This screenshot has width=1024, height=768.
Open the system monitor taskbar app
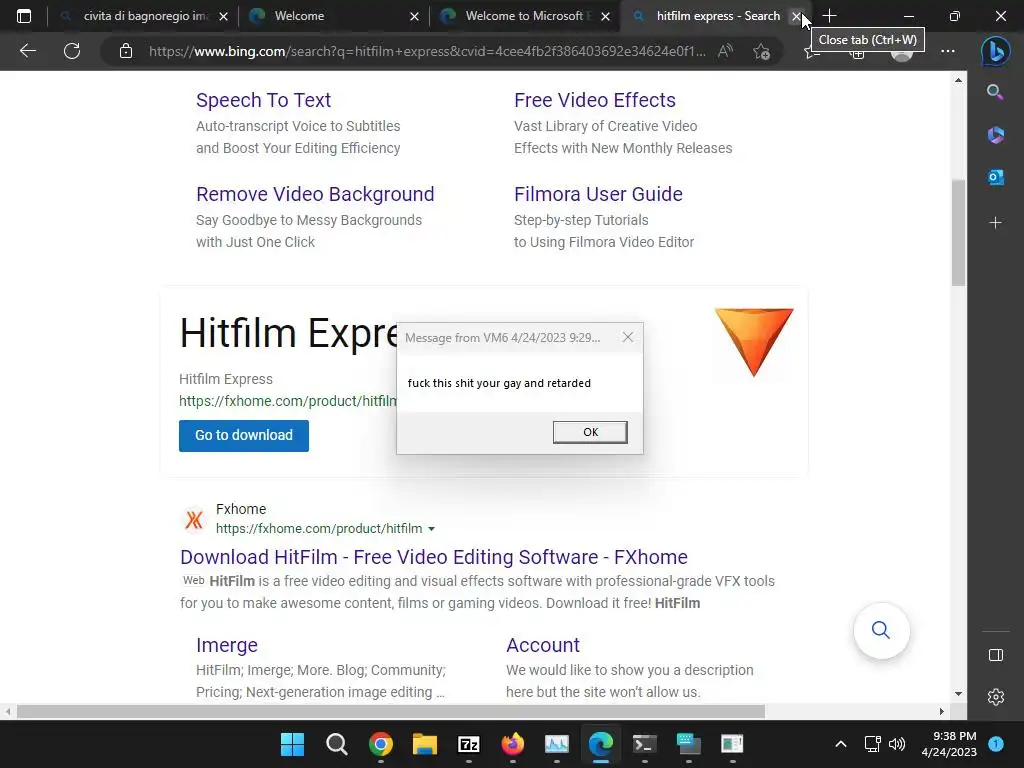556,744
